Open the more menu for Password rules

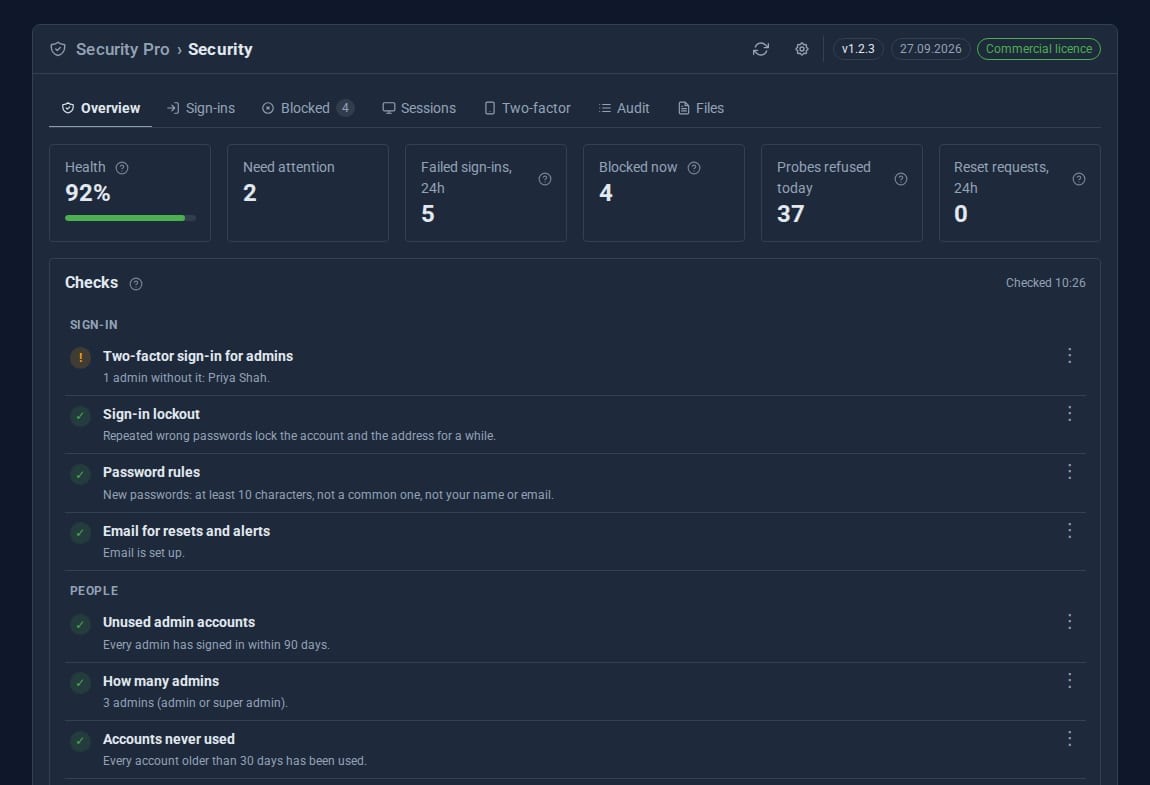[1069, 472]
